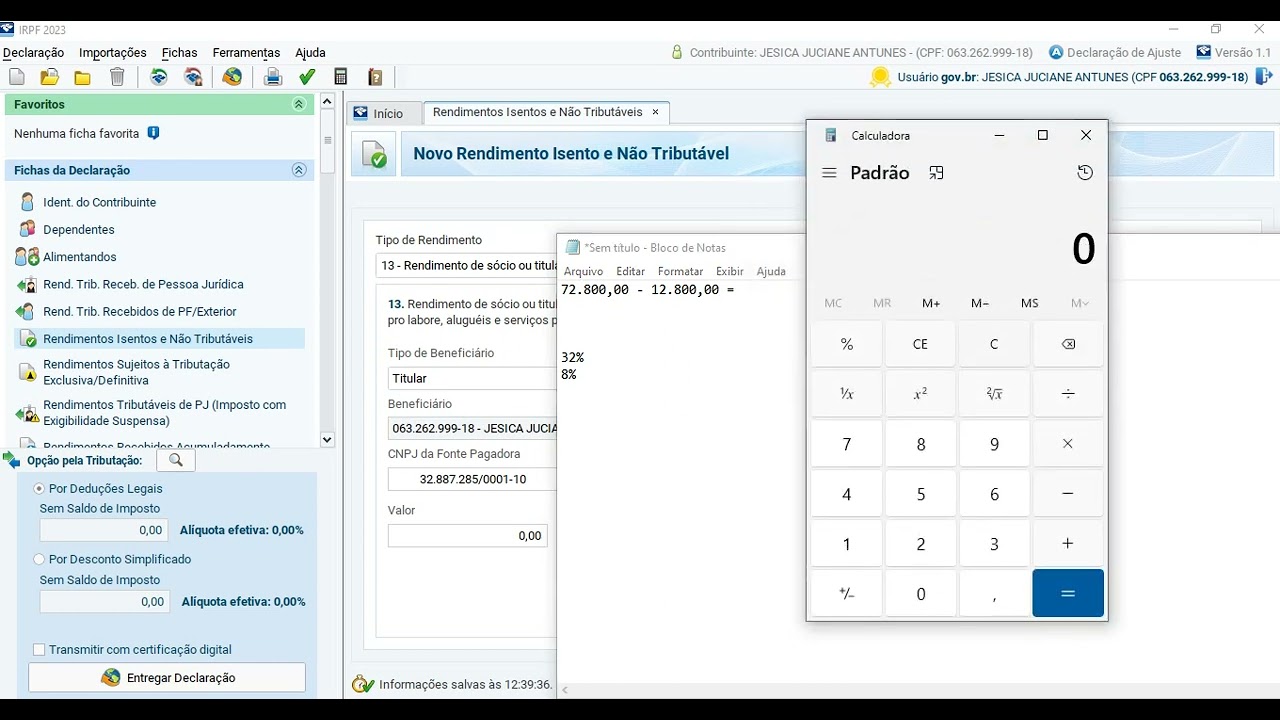Click the trash can delete icon
Image resolution: width=1280 pixels, height=720 pixels.
click(117, 77)
